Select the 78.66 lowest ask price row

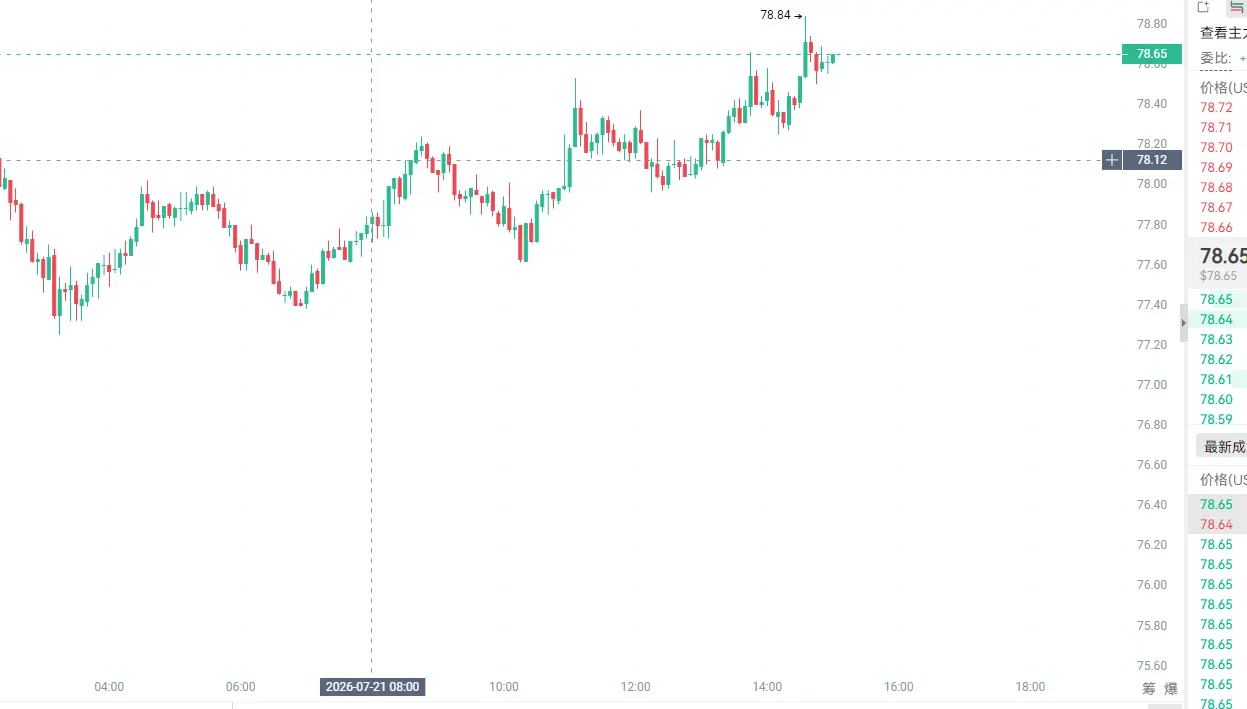click(x=1216, y=227)
